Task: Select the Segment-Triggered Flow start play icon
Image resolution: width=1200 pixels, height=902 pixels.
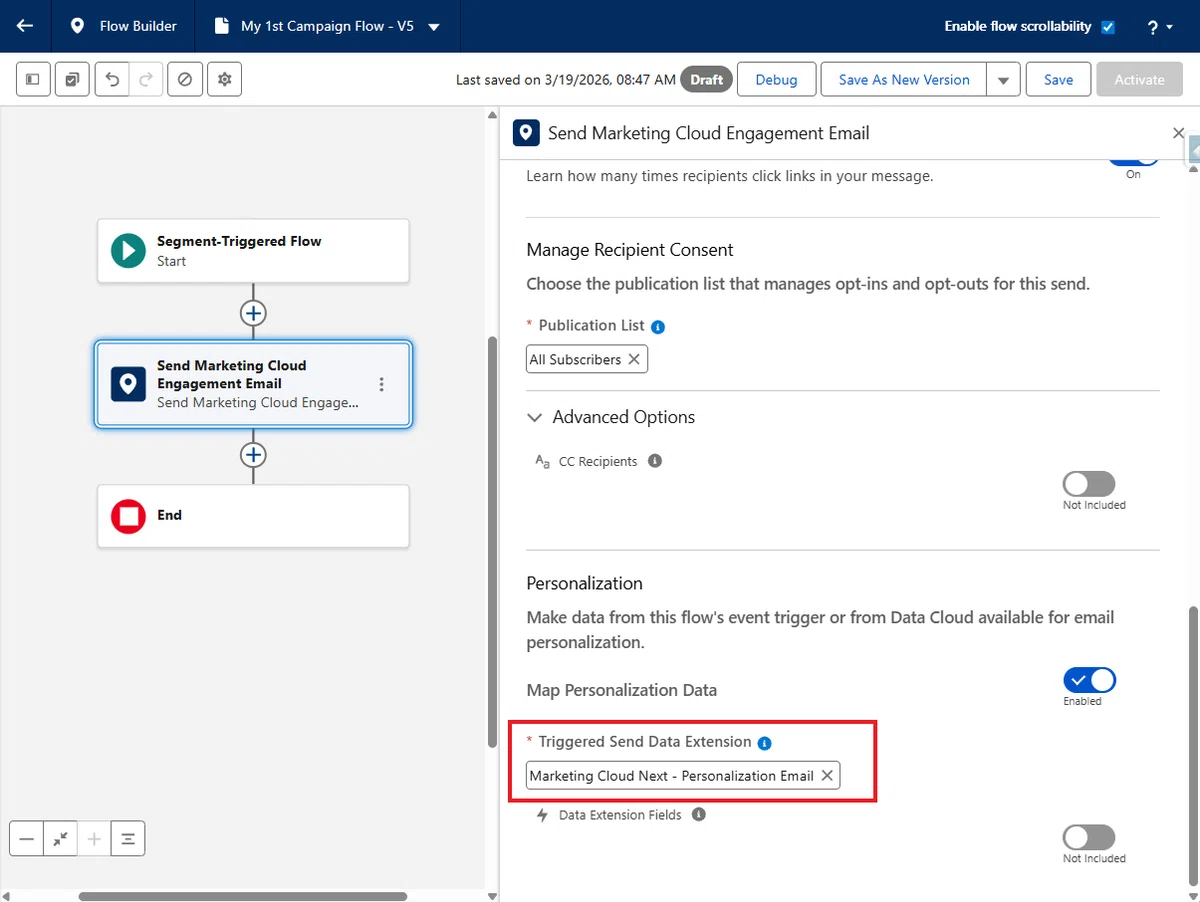Action: click(128, 250)
